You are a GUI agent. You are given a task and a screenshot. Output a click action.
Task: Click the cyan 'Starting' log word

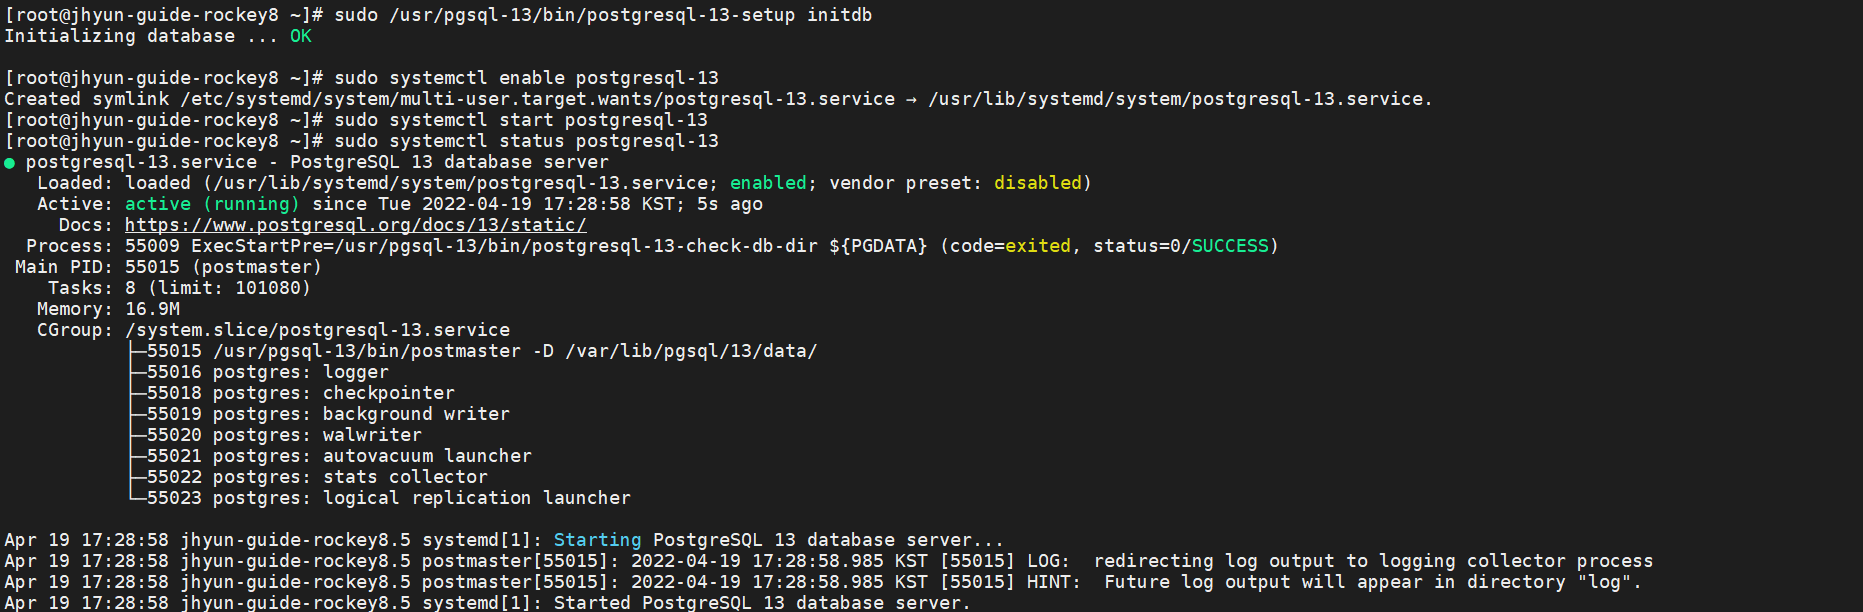597,540
